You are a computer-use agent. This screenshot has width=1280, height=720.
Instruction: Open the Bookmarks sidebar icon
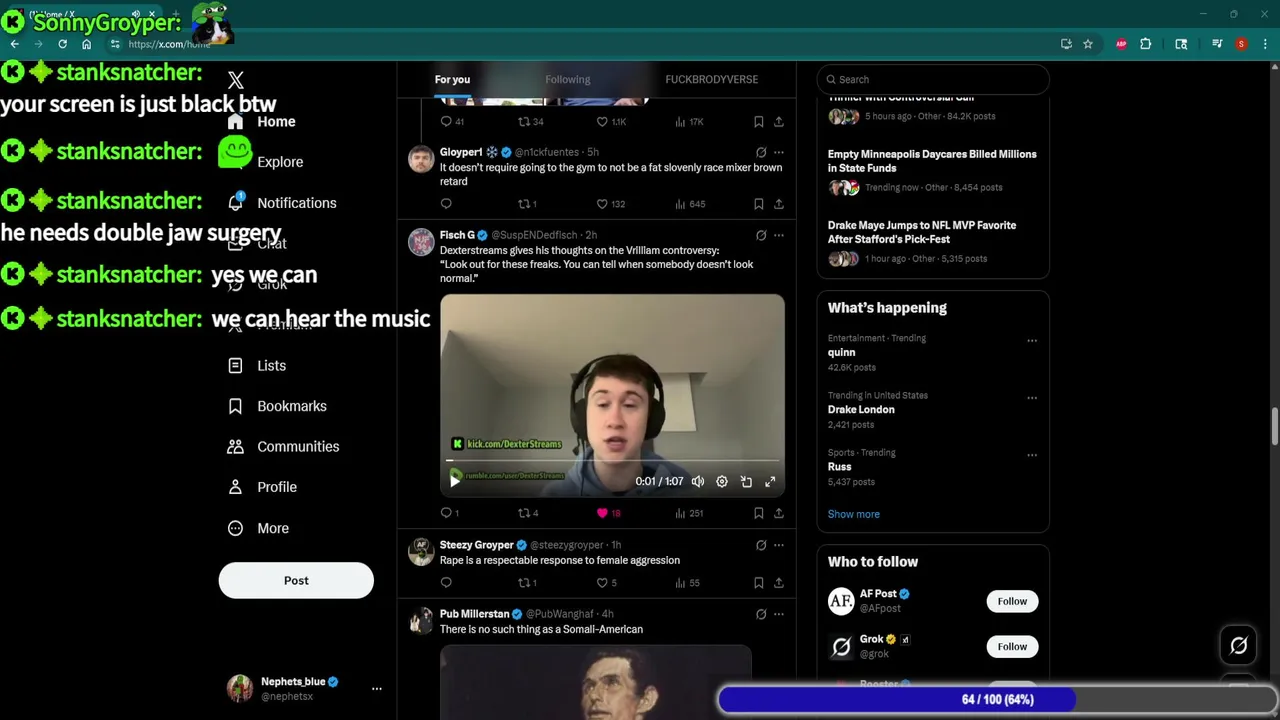coord(235,406)
